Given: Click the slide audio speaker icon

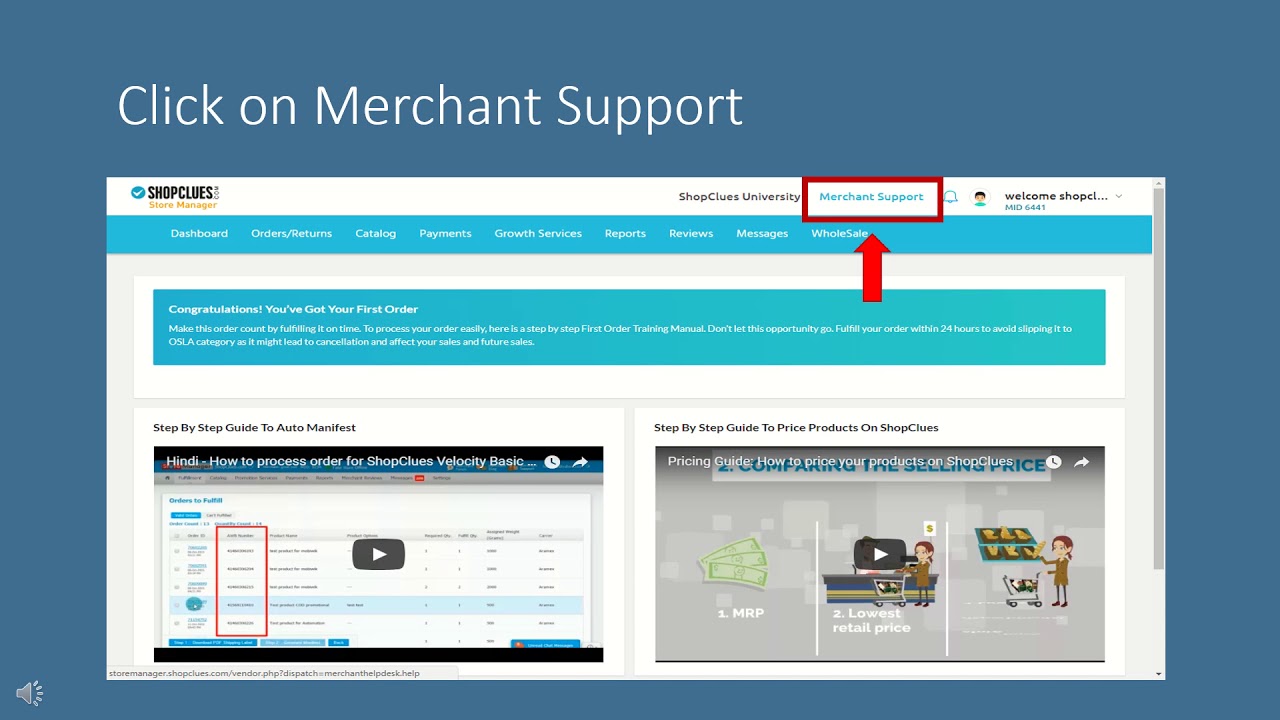Looking at the screenshot, I should point(30,693).
